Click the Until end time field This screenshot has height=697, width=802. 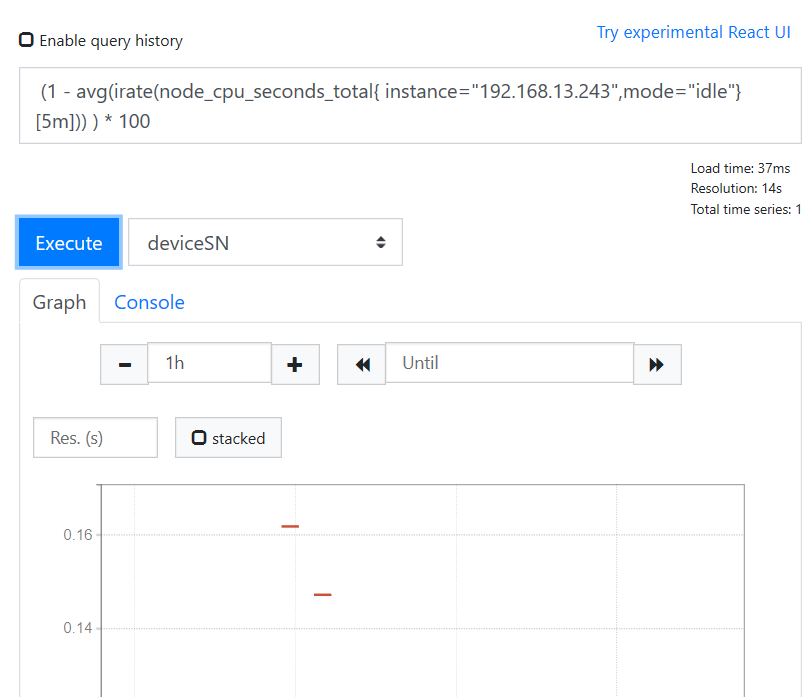[x=509, y=363]
